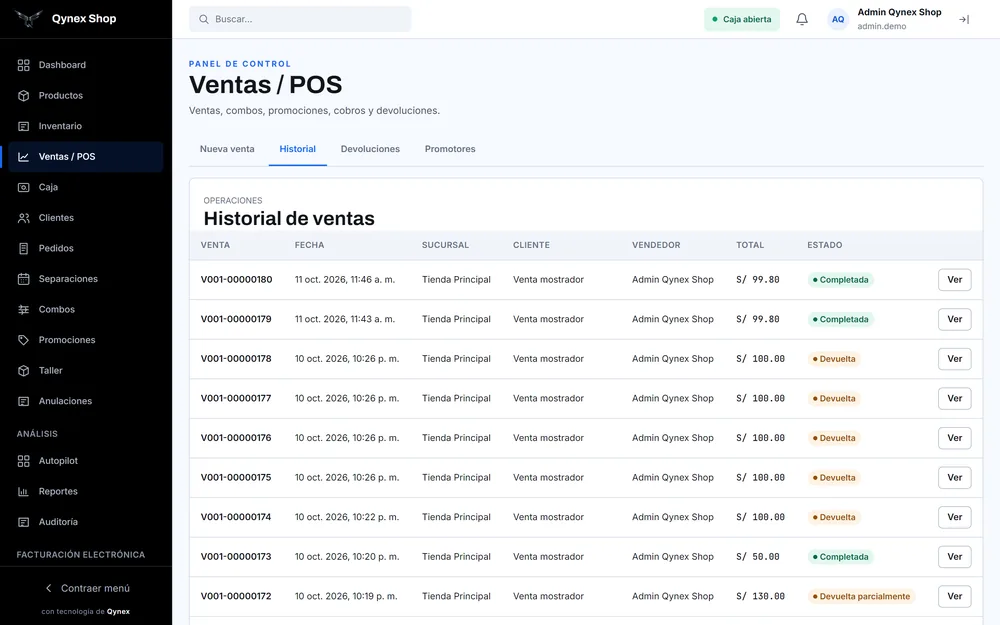Screen dimensions: 1000x625
Task: Click the total S/ 130.00
Action: pyautogui.click(x=760, y=596)
